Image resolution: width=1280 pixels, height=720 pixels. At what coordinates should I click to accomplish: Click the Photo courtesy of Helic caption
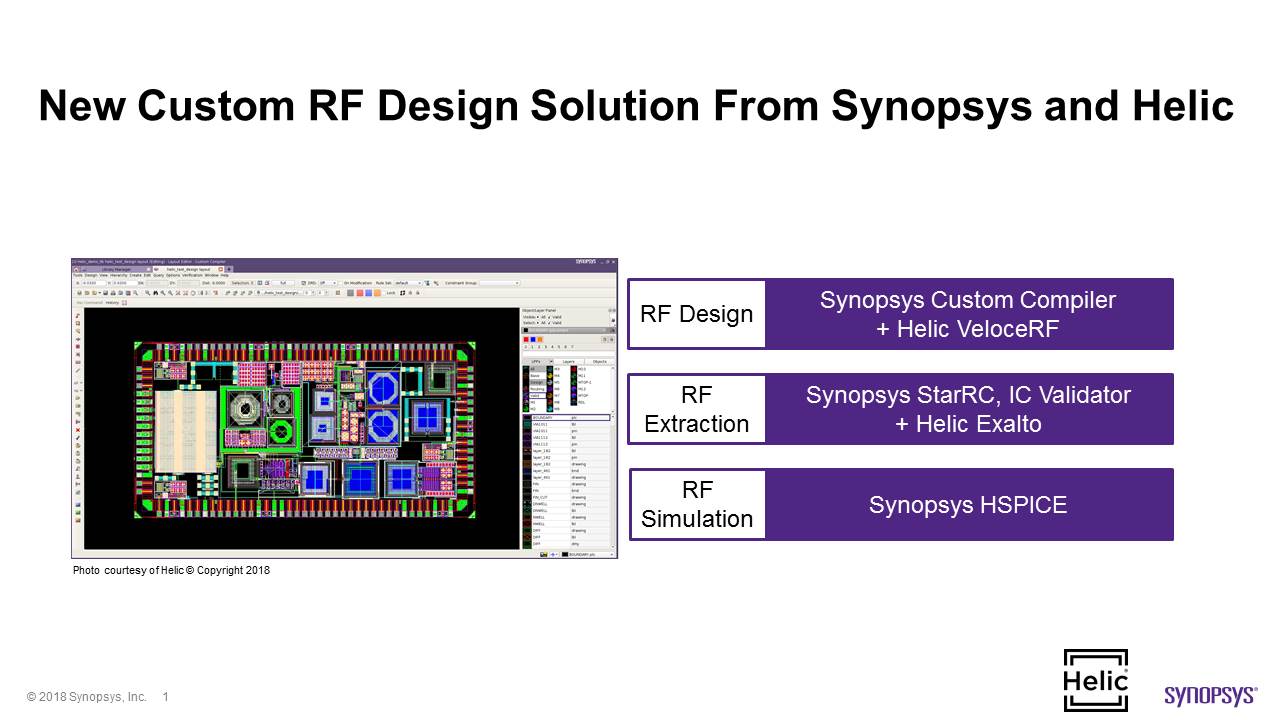click(x=171, y=571)
